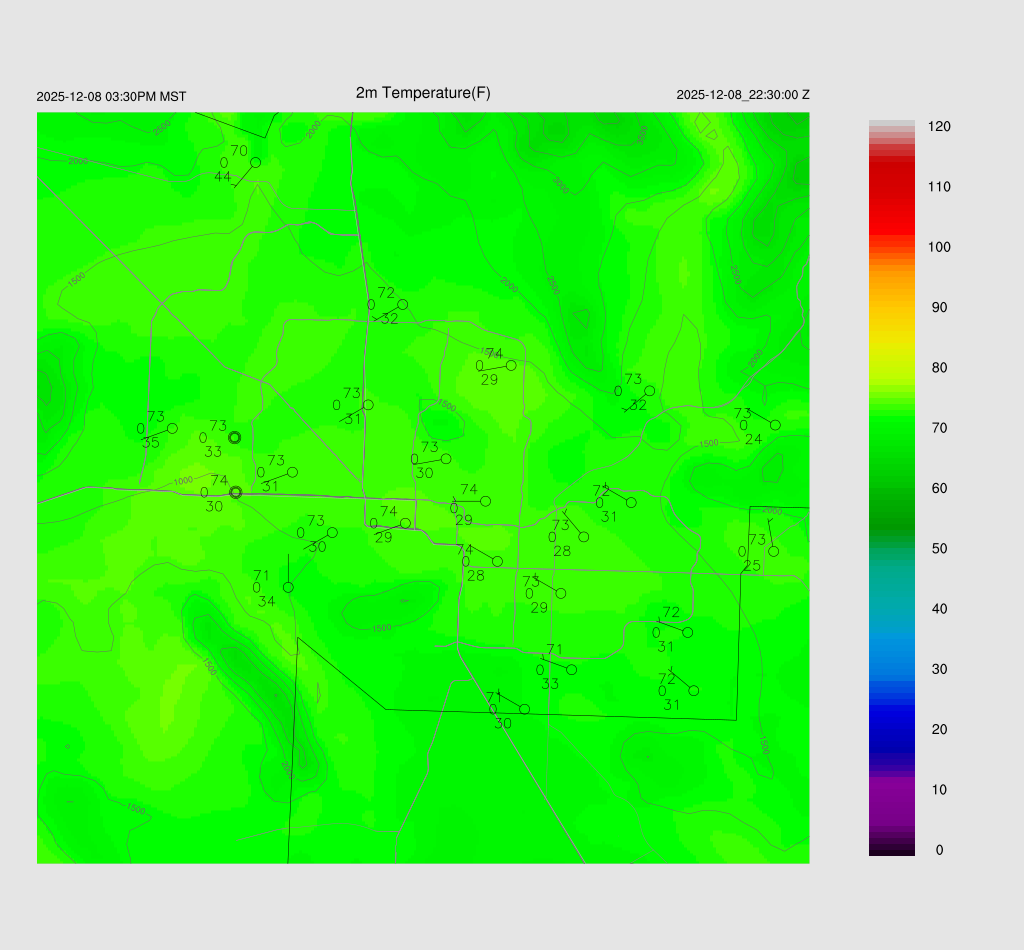Click the station circle showing 73 and 28
Screen dimensions: 1024x950
click(x=583, y=537)
